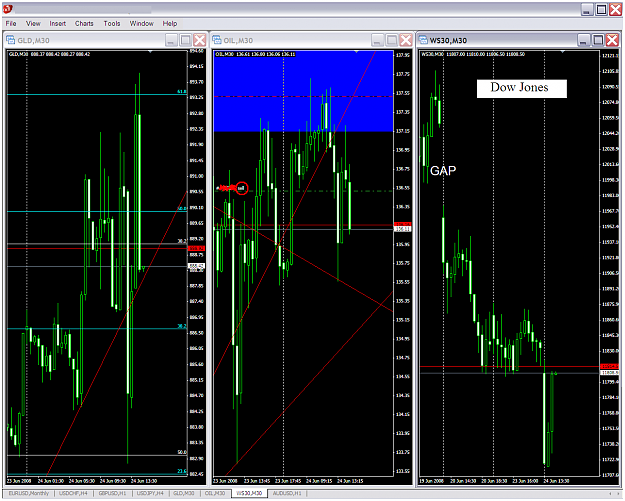The image size is (625, 501).
Task: Select the OIL,M30 tab at bottom
Action: [214, 493]
